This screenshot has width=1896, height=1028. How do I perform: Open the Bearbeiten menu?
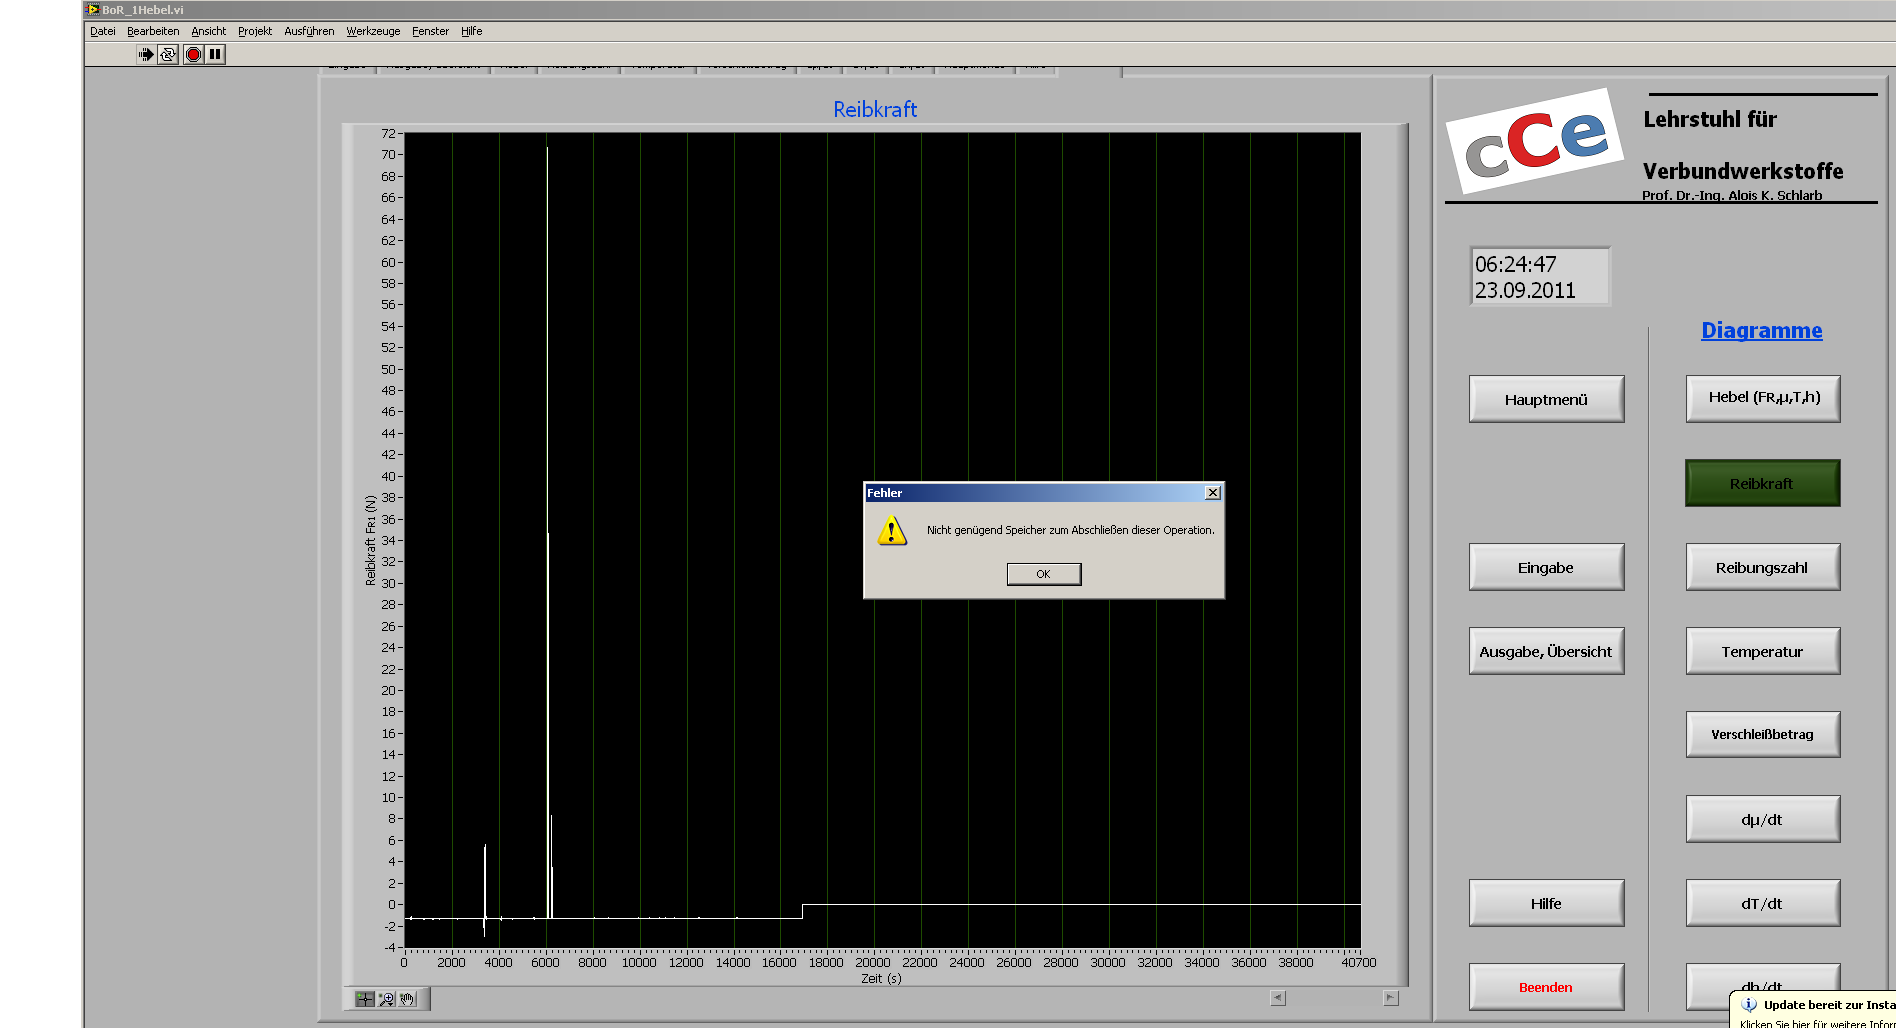153,31
